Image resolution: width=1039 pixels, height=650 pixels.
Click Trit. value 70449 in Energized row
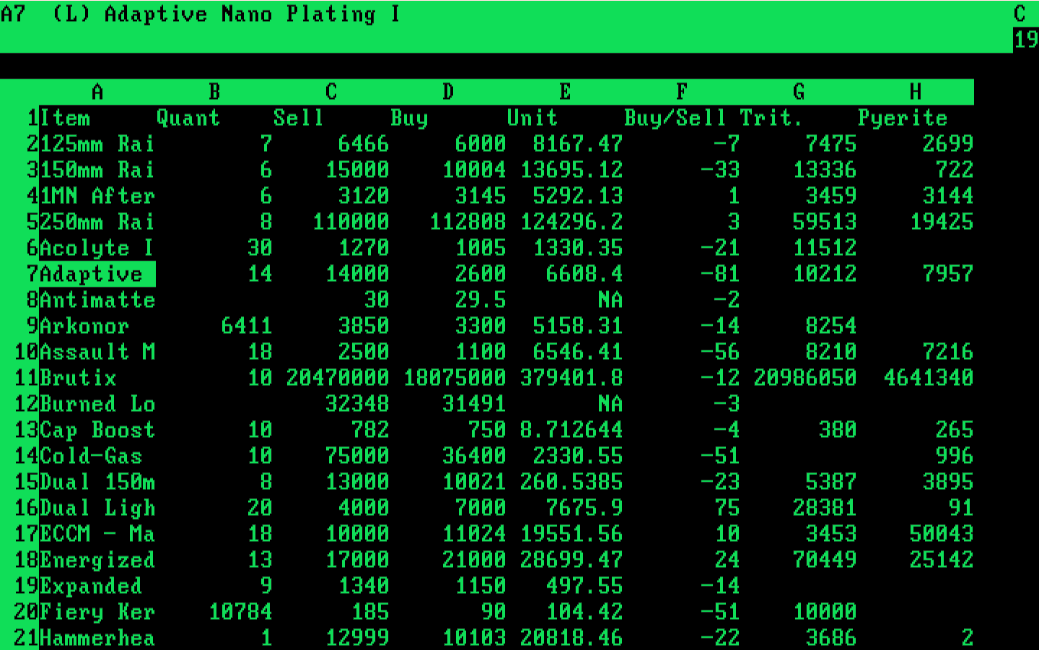(823, 560)
